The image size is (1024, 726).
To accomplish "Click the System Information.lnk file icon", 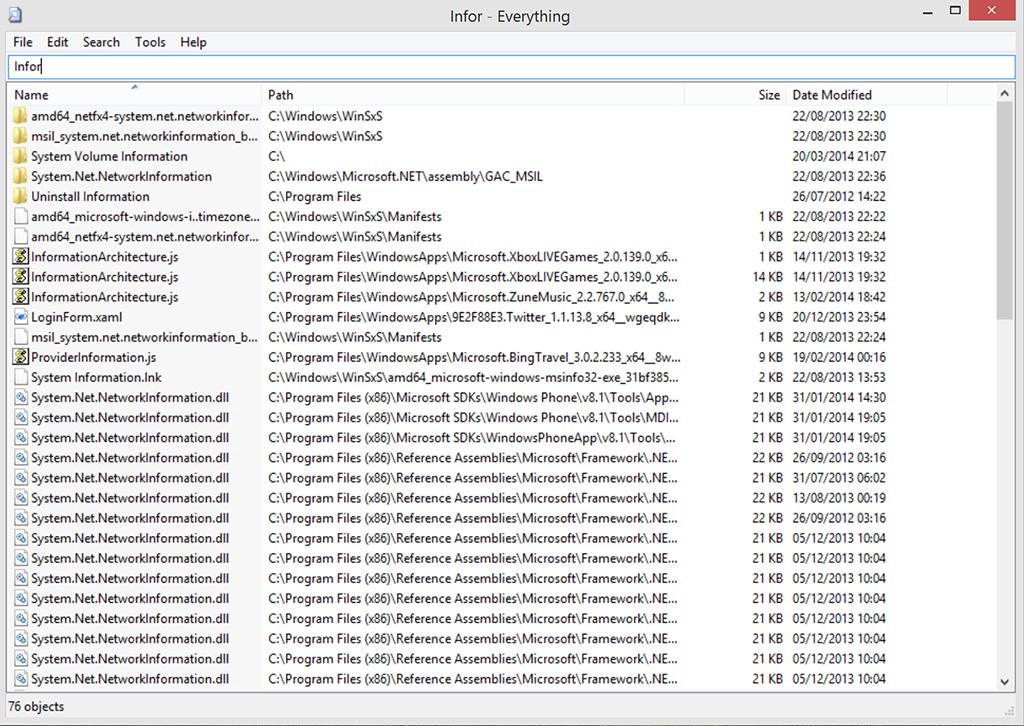I will point(20,378).
